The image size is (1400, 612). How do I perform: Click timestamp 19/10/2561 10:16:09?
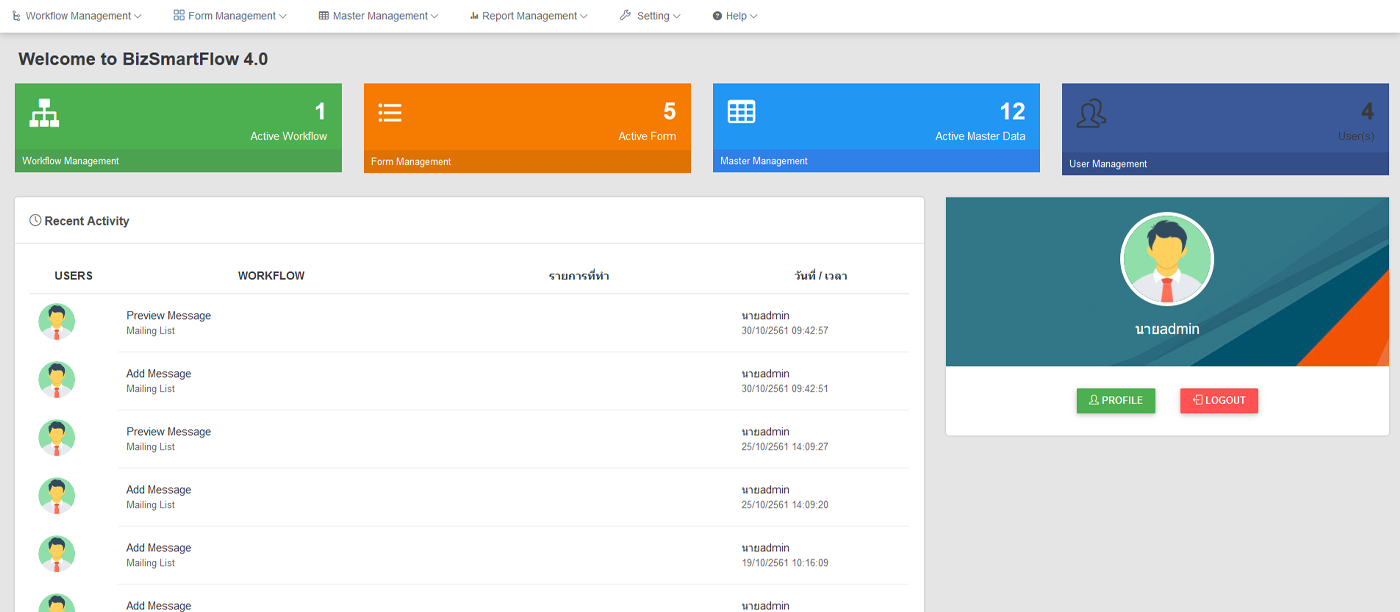[785, 563]
